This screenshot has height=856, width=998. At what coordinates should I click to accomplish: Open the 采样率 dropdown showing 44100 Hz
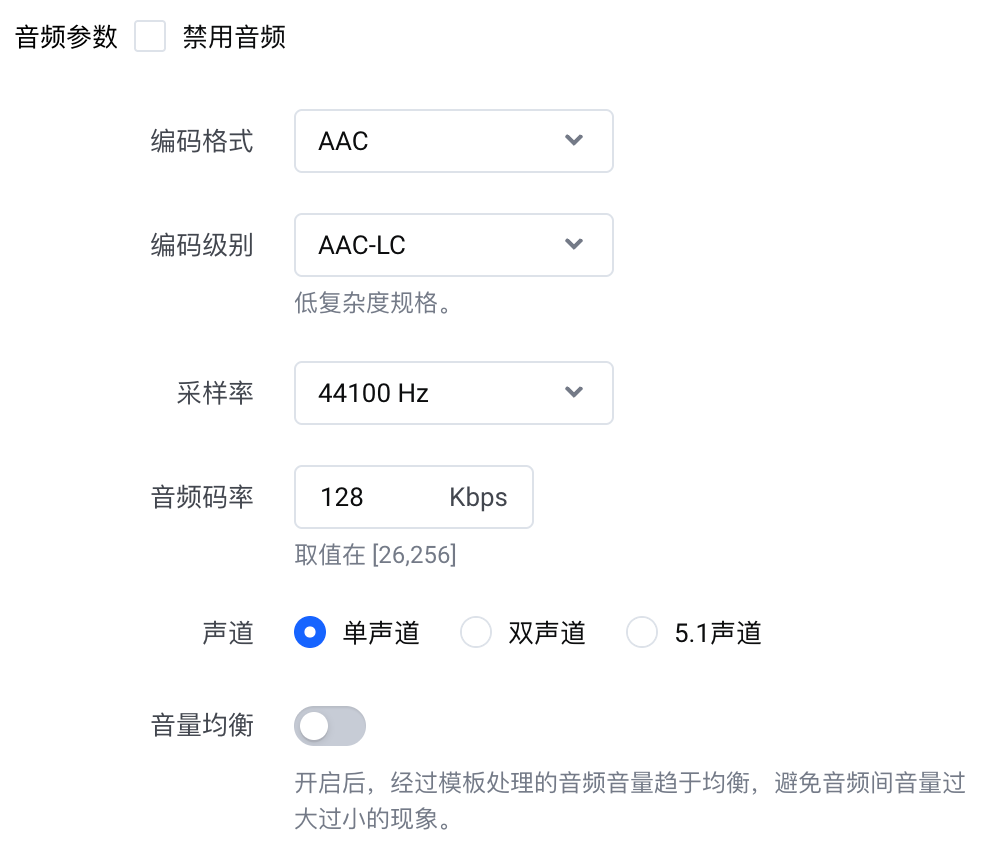(440, 392)
